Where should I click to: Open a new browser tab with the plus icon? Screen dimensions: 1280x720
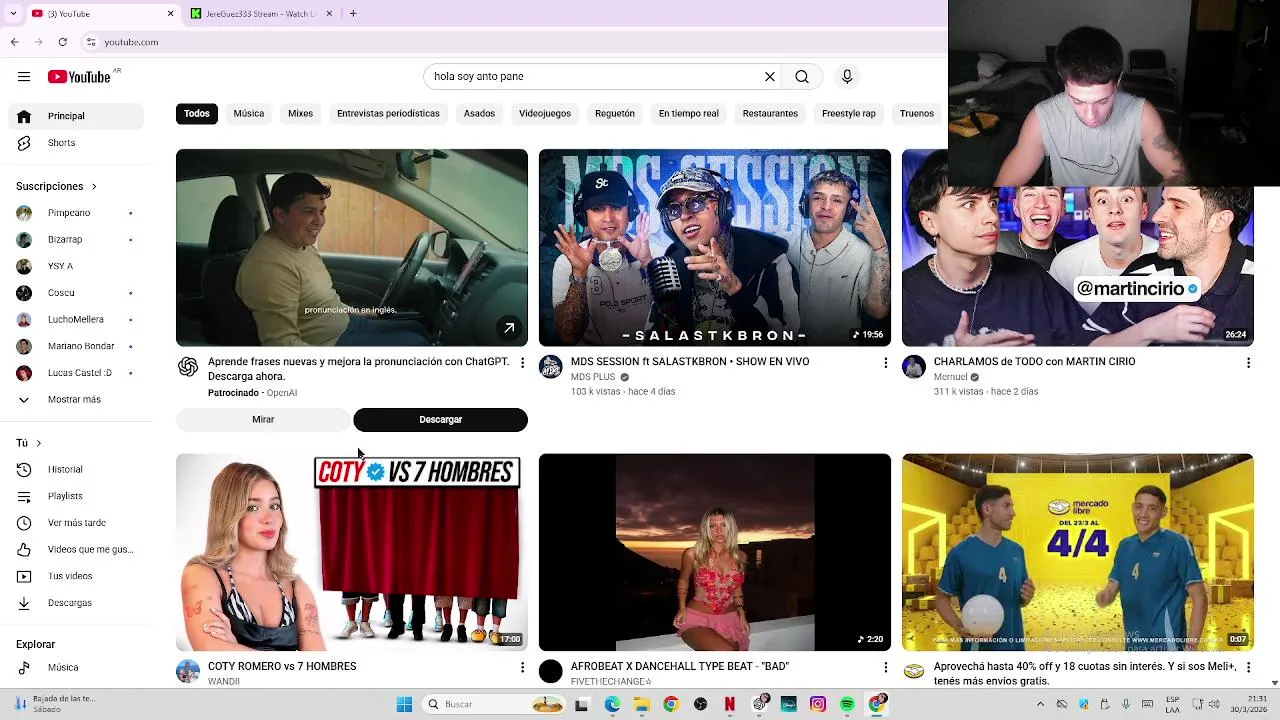point(353,14)
